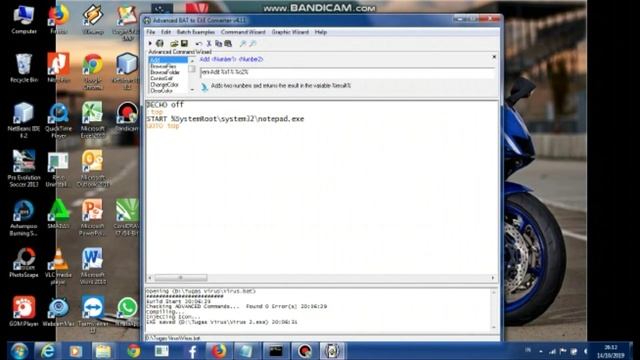This screenshot has height=360, width=640.
Task: Click the taskbar clock showing the date
Action: [x=611, y=351]
